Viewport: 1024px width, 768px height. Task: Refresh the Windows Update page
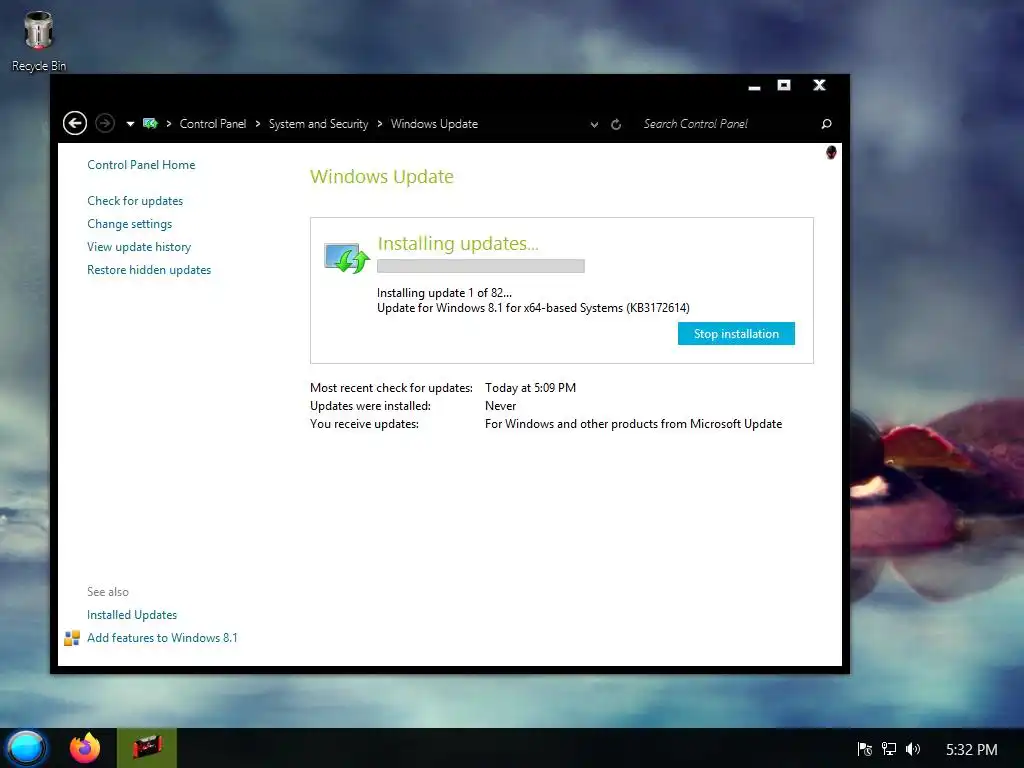pos(616,124)
